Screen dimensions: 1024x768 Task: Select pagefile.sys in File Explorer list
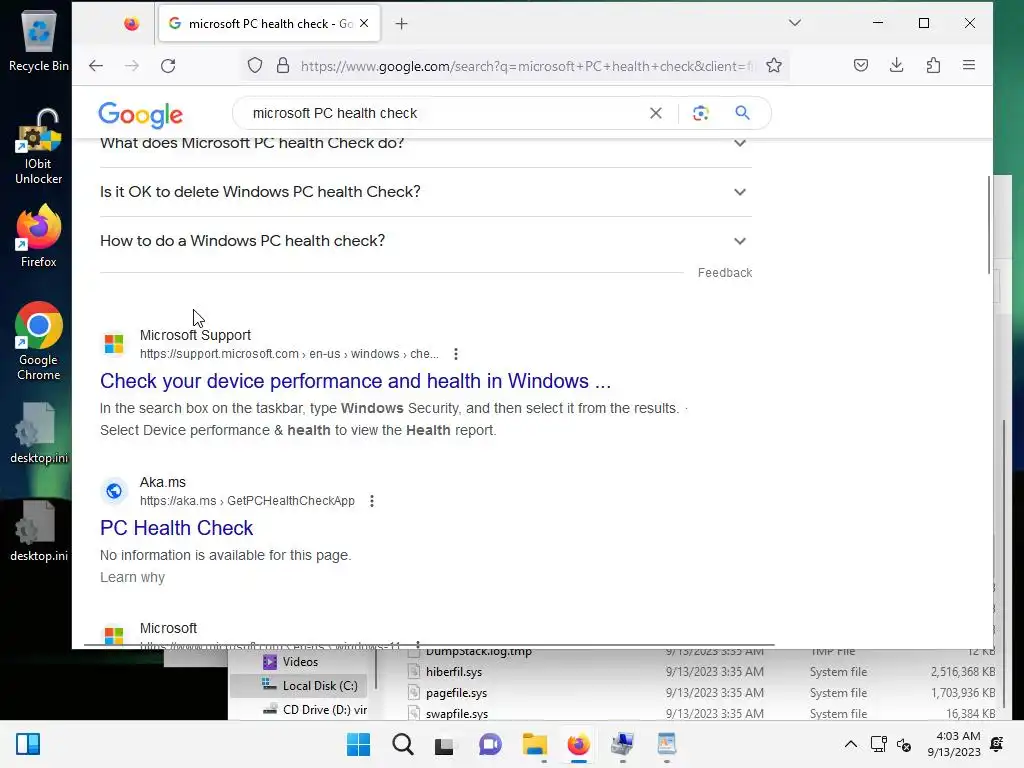[456, 693]
